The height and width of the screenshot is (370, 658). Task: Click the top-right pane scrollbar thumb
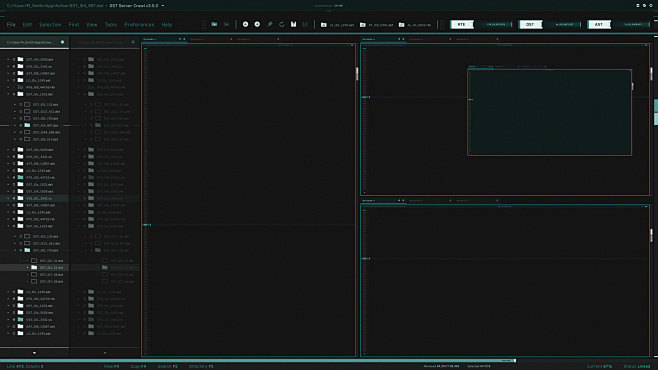(x=651, y=74)
